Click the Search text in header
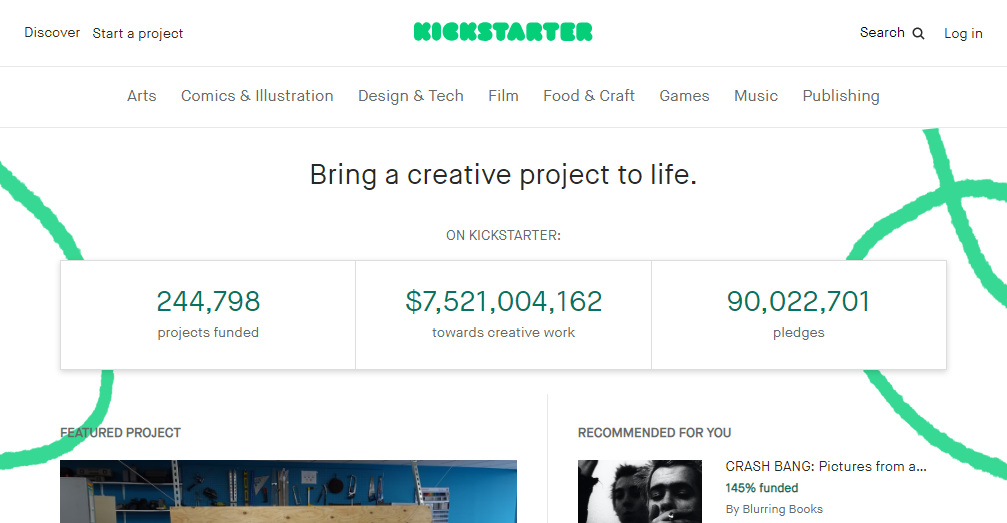The image size is (1007, 523). pyautogui.click(x=882, y=33)
